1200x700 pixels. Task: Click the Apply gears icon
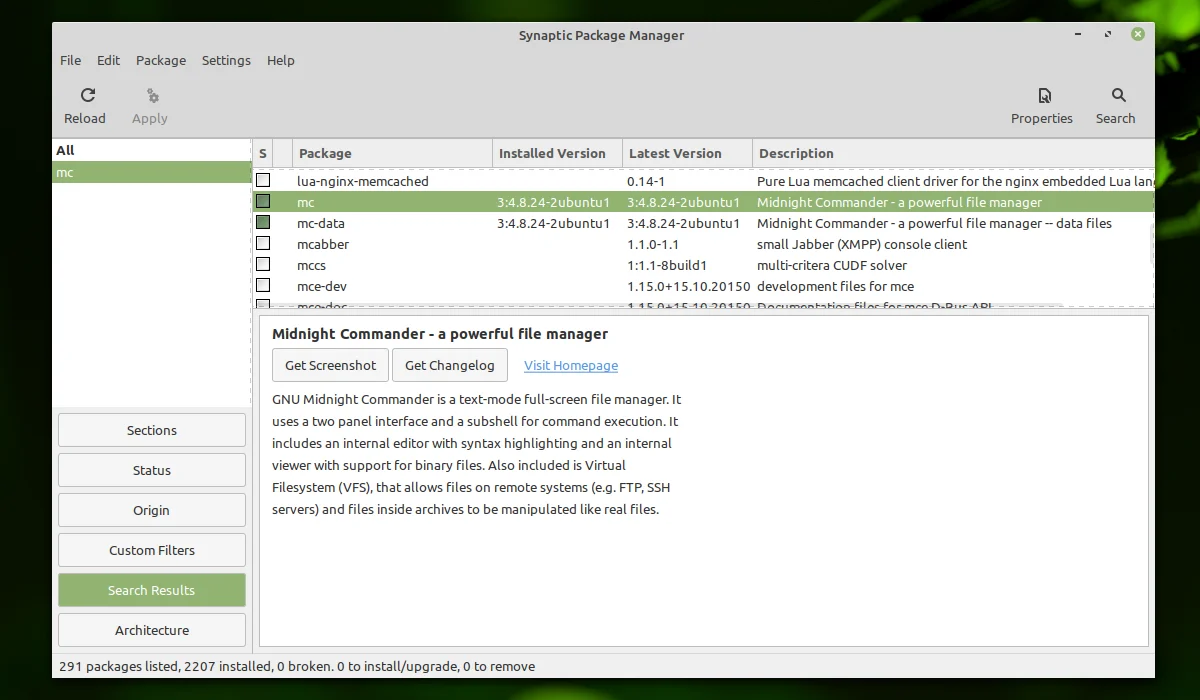point(152,95)
